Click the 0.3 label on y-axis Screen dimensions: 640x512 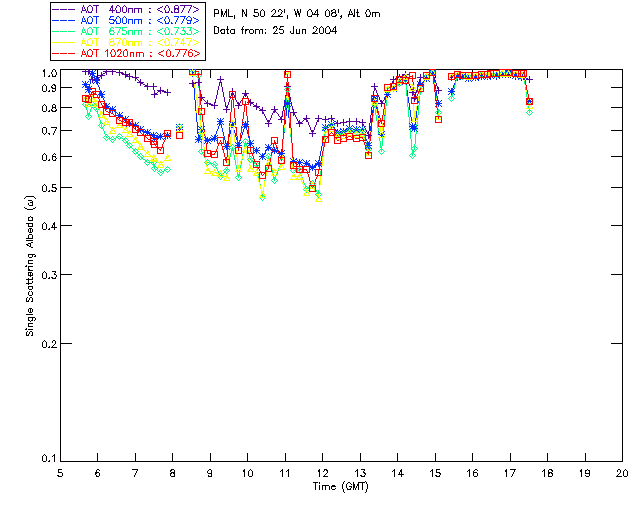tap(49, 275)
